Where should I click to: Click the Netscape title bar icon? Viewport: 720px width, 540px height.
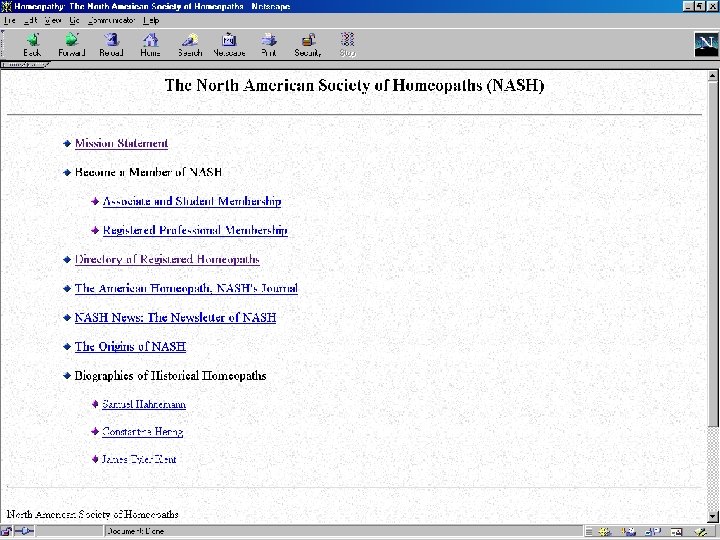click(6, 6)
